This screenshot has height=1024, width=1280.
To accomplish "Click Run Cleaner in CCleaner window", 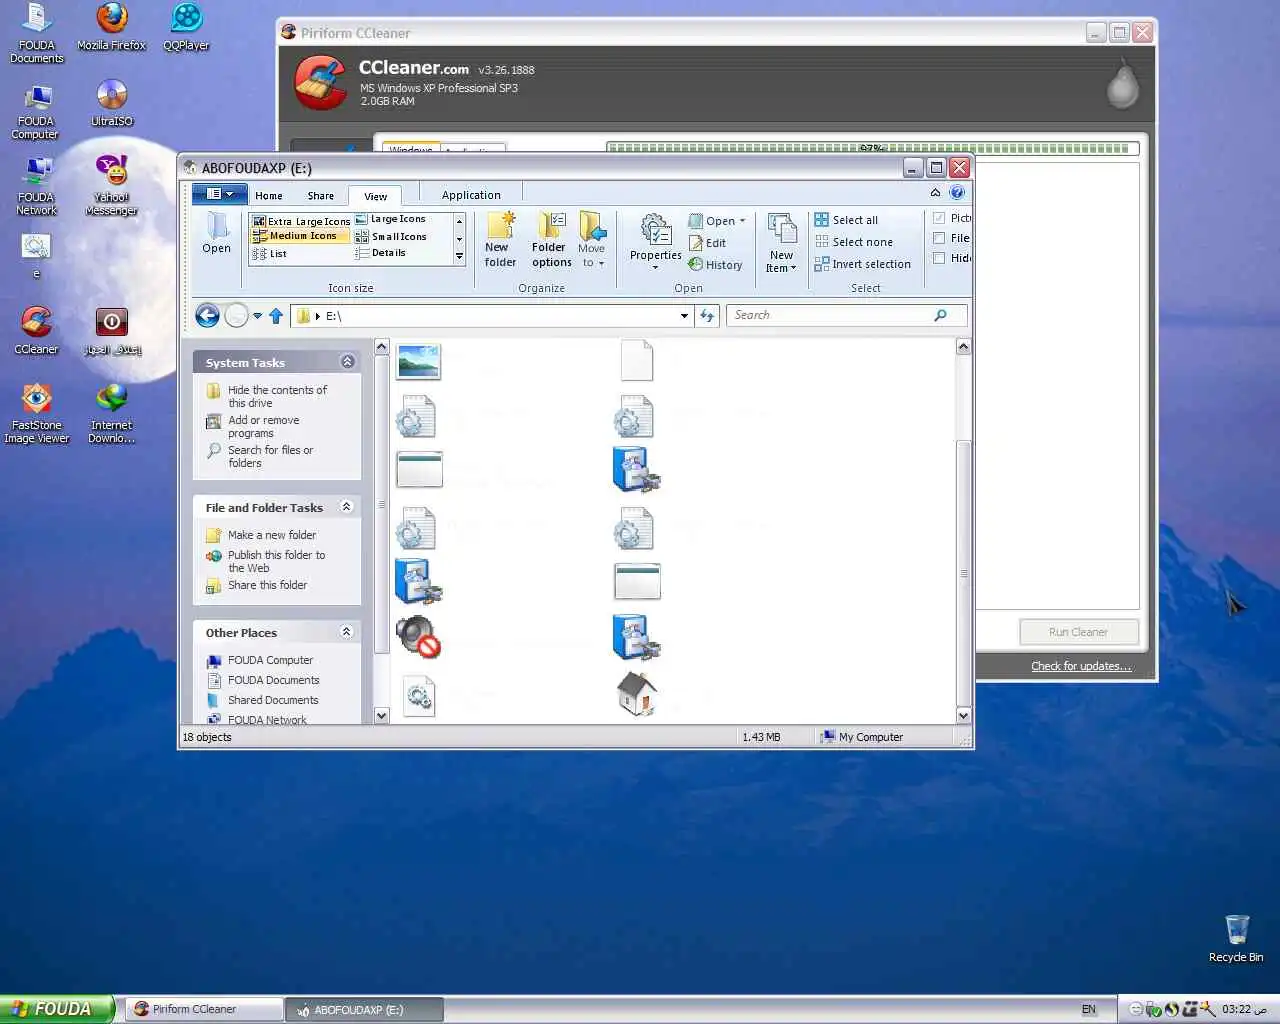I will (1078, 632).
